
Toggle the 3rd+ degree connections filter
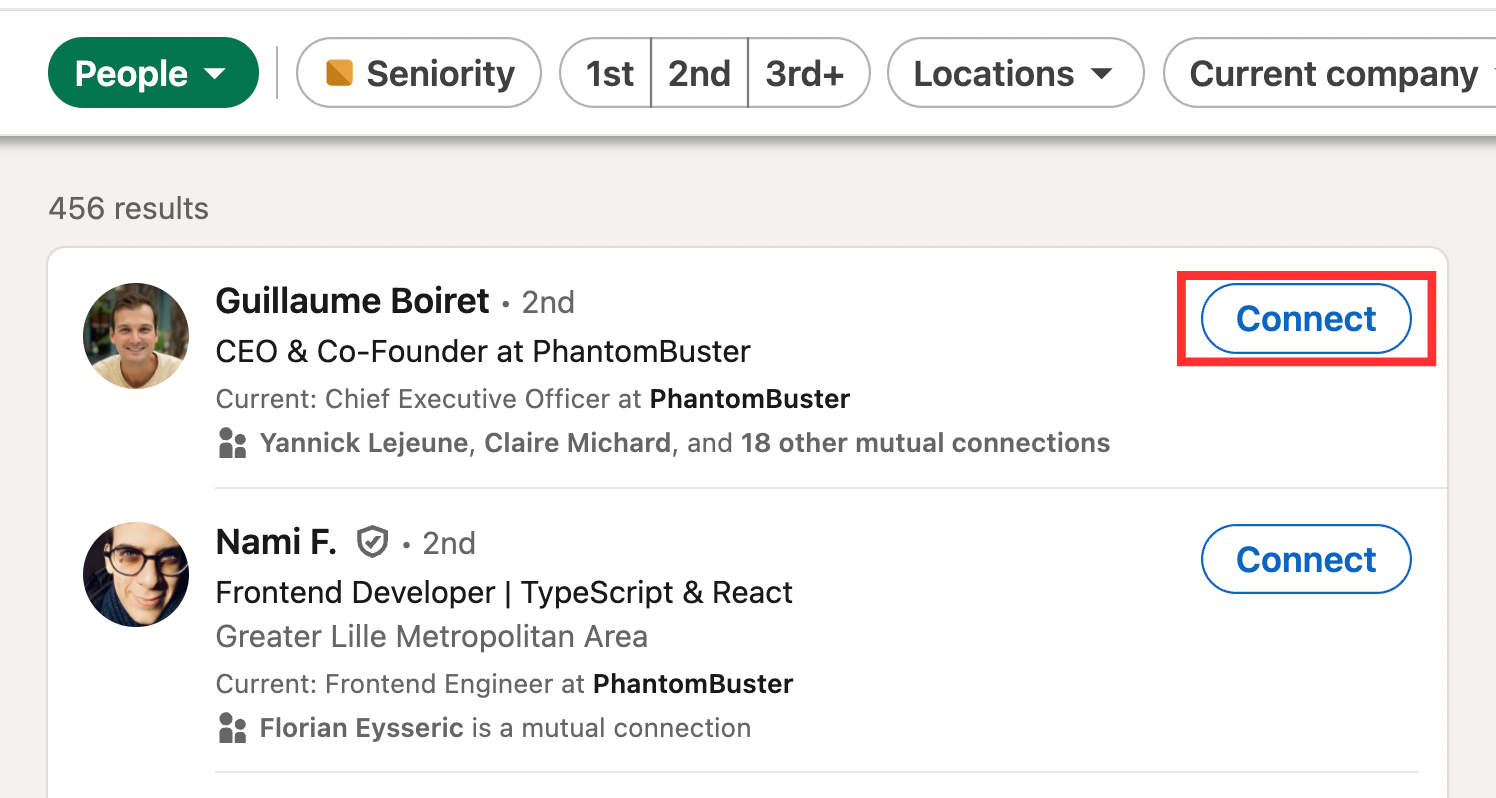[807, 73]
